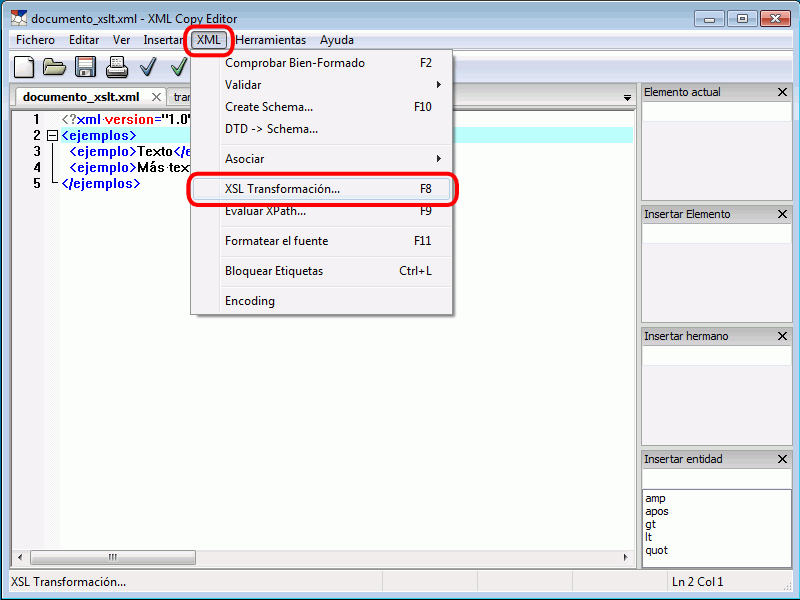Screen dimensions: 800x600
Task: Choose Formatear el fuente
Action: (322, 241)
